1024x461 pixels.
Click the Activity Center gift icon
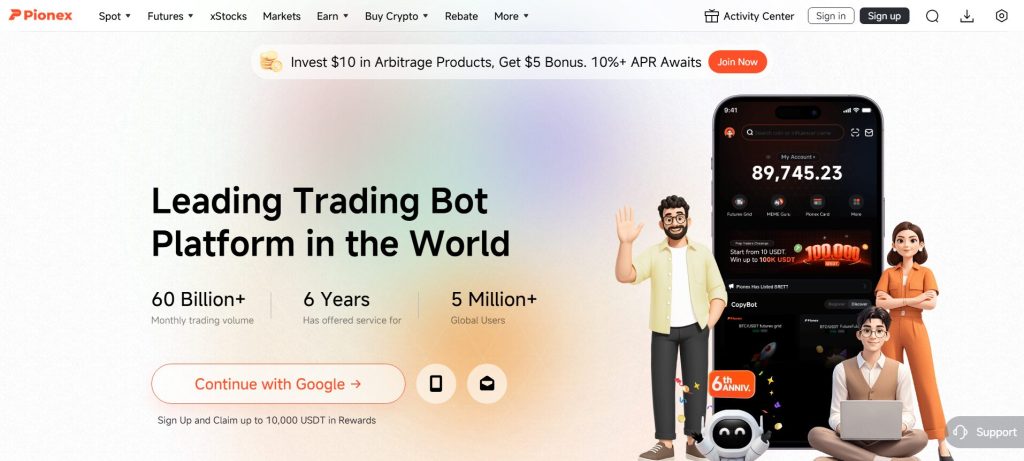point(712,16)
